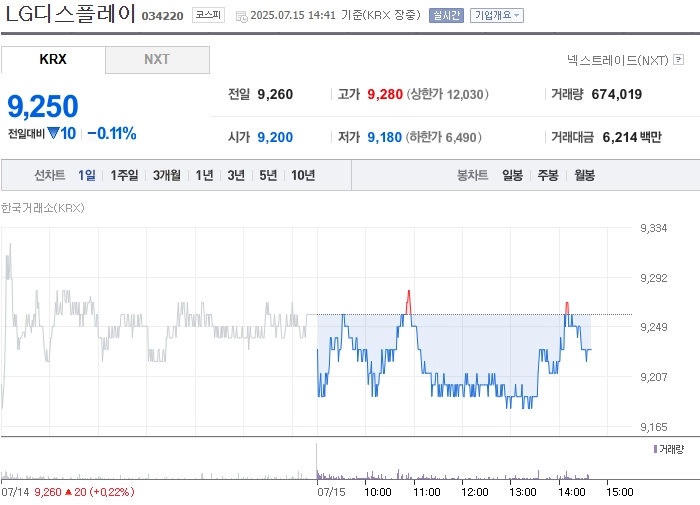Image resolution: width=700 pixels, height=505 pixels.
Task: Show the 월봉 candlestick chart
Action: tap(584, 175)
